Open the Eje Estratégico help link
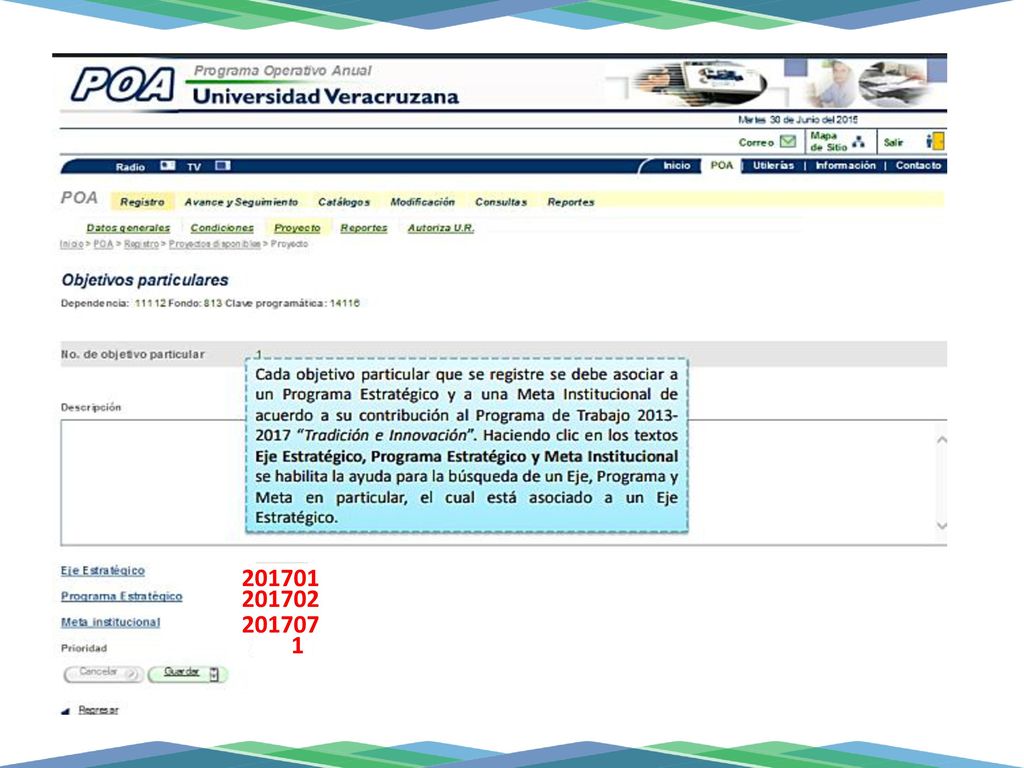 103,571
